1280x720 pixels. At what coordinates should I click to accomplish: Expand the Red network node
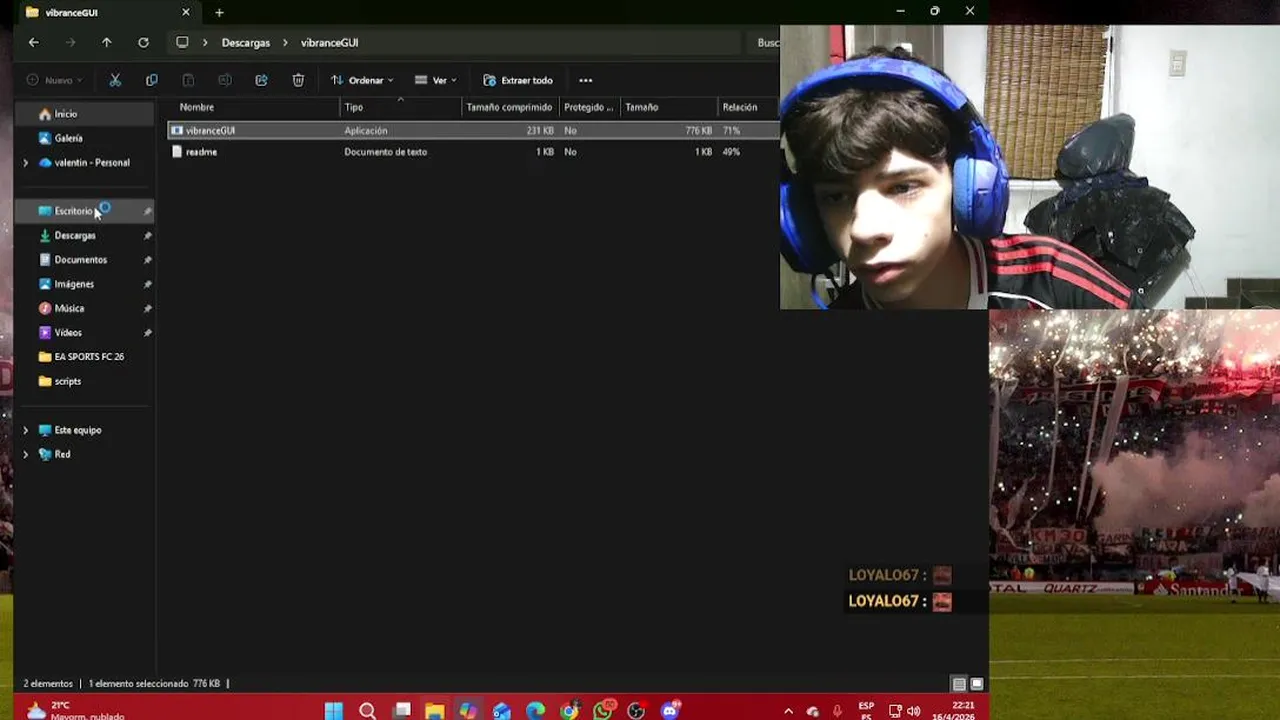pyautogui.click(x=26, y=454)
